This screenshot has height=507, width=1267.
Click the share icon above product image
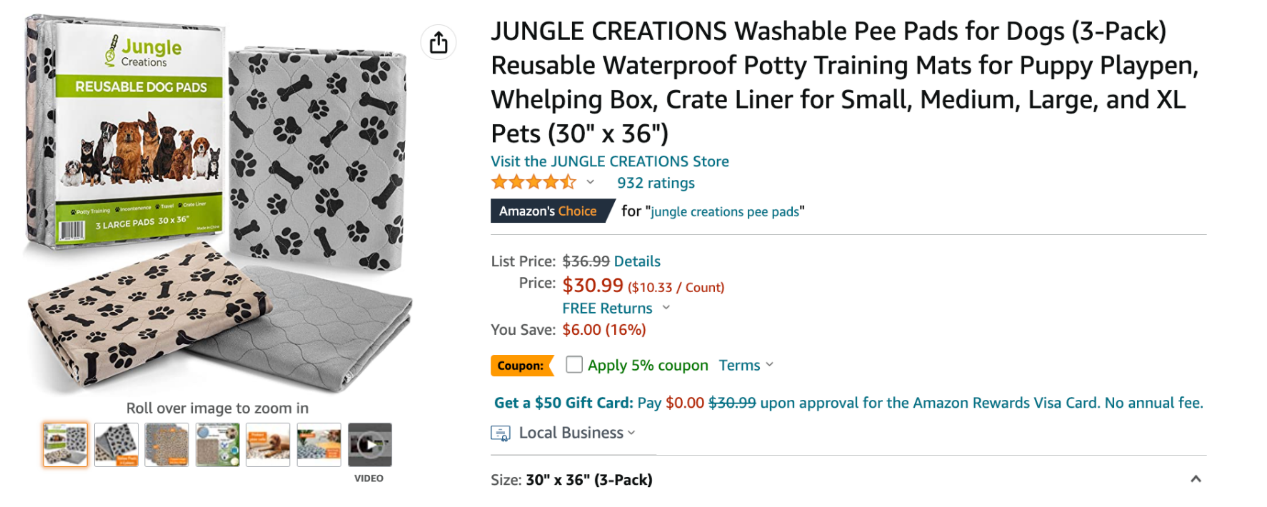click(438, 42)
